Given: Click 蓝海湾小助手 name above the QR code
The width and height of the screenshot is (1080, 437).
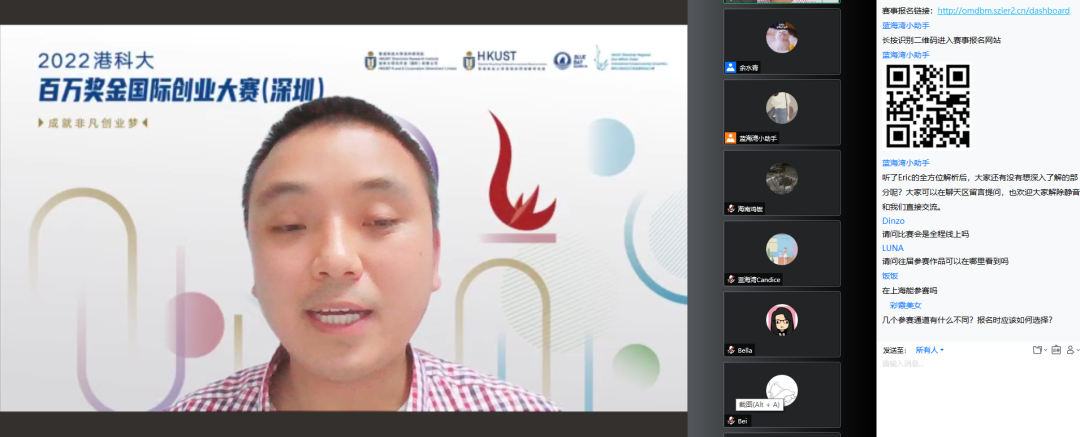Looking at the screenshot, I should coord(906,54).
